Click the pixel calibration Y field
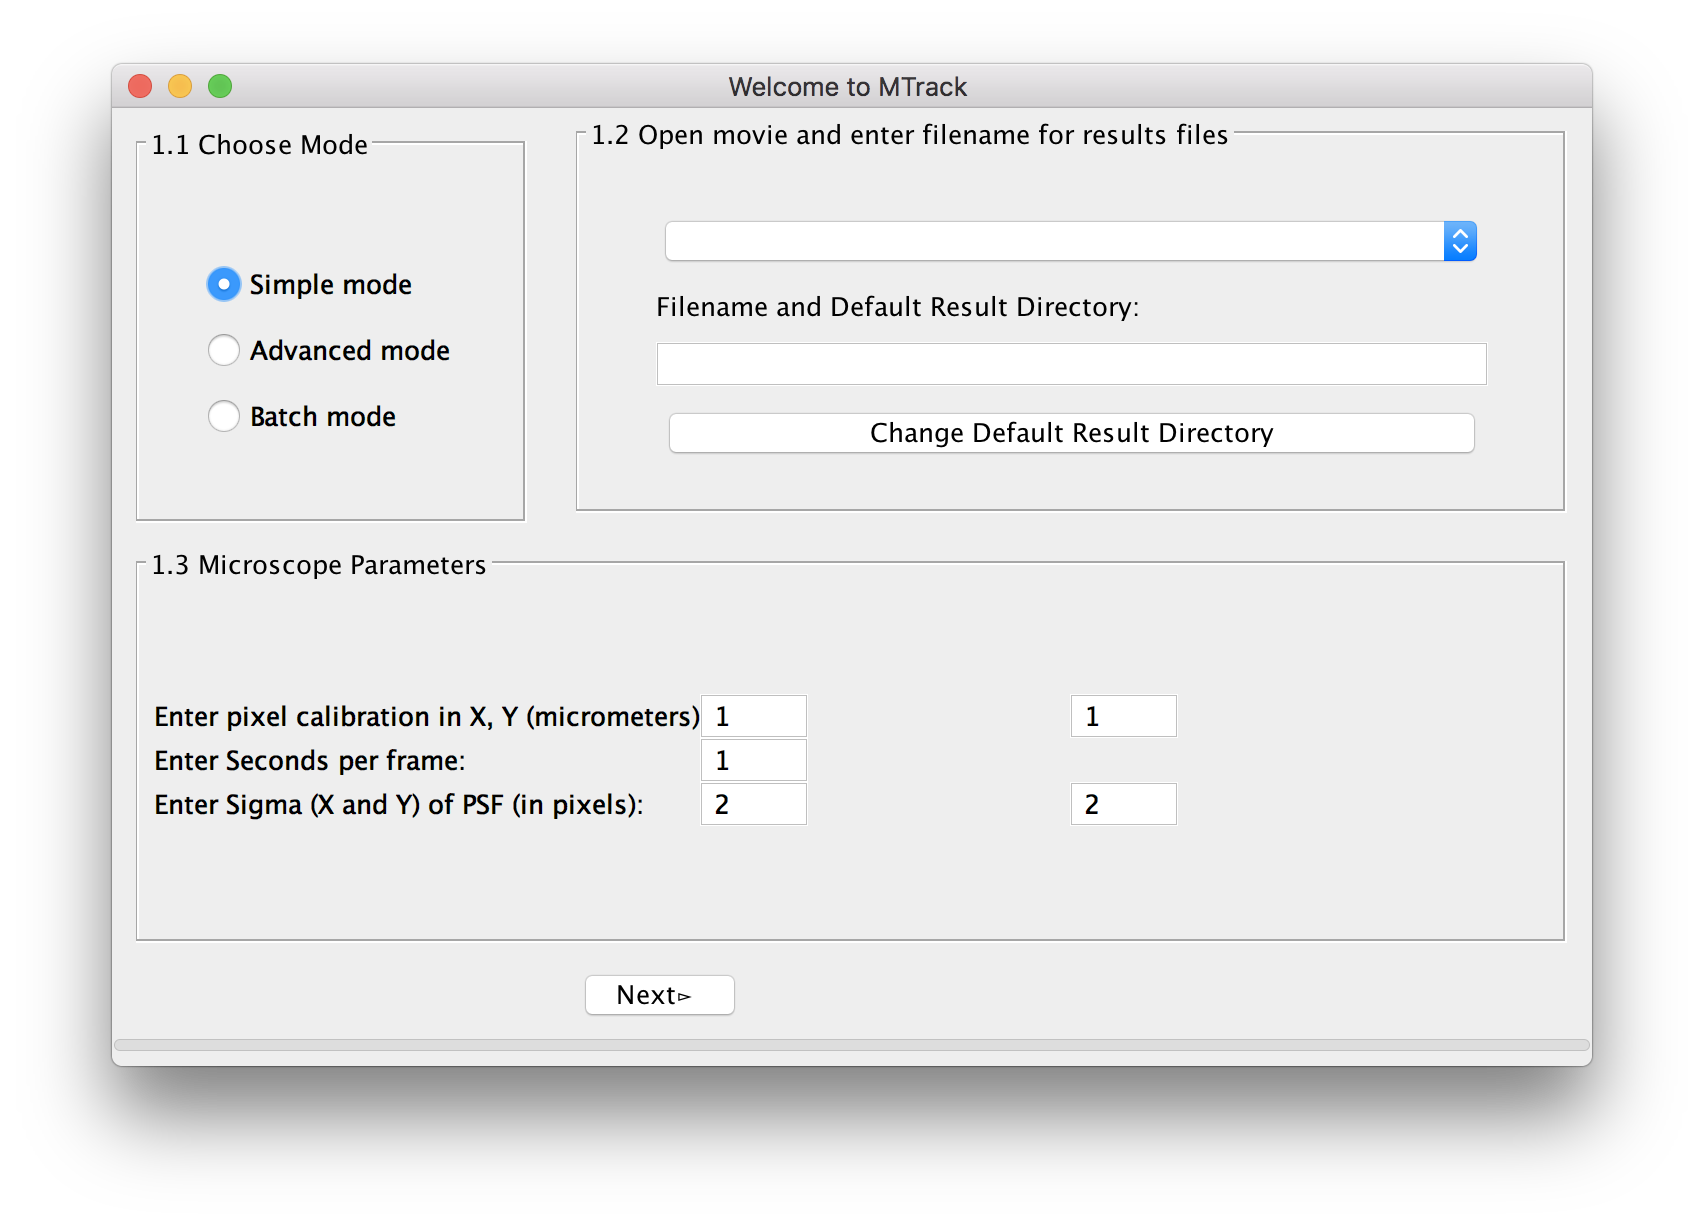This screenshot has height=1226, width=1704. [1124, 716]
